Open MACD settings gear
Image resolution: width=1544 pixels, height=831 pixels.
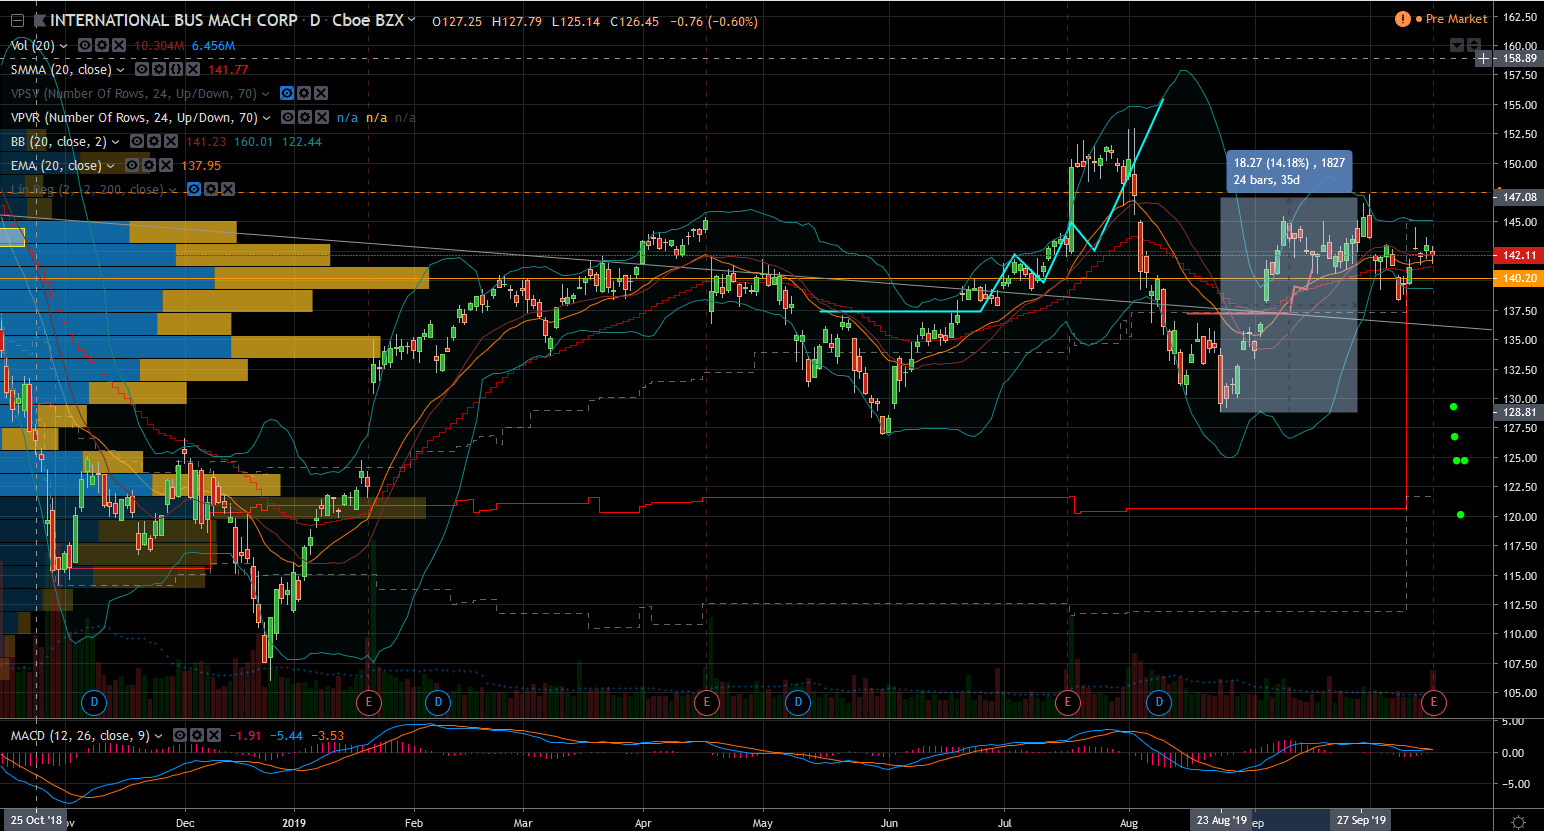pos(197,735)
